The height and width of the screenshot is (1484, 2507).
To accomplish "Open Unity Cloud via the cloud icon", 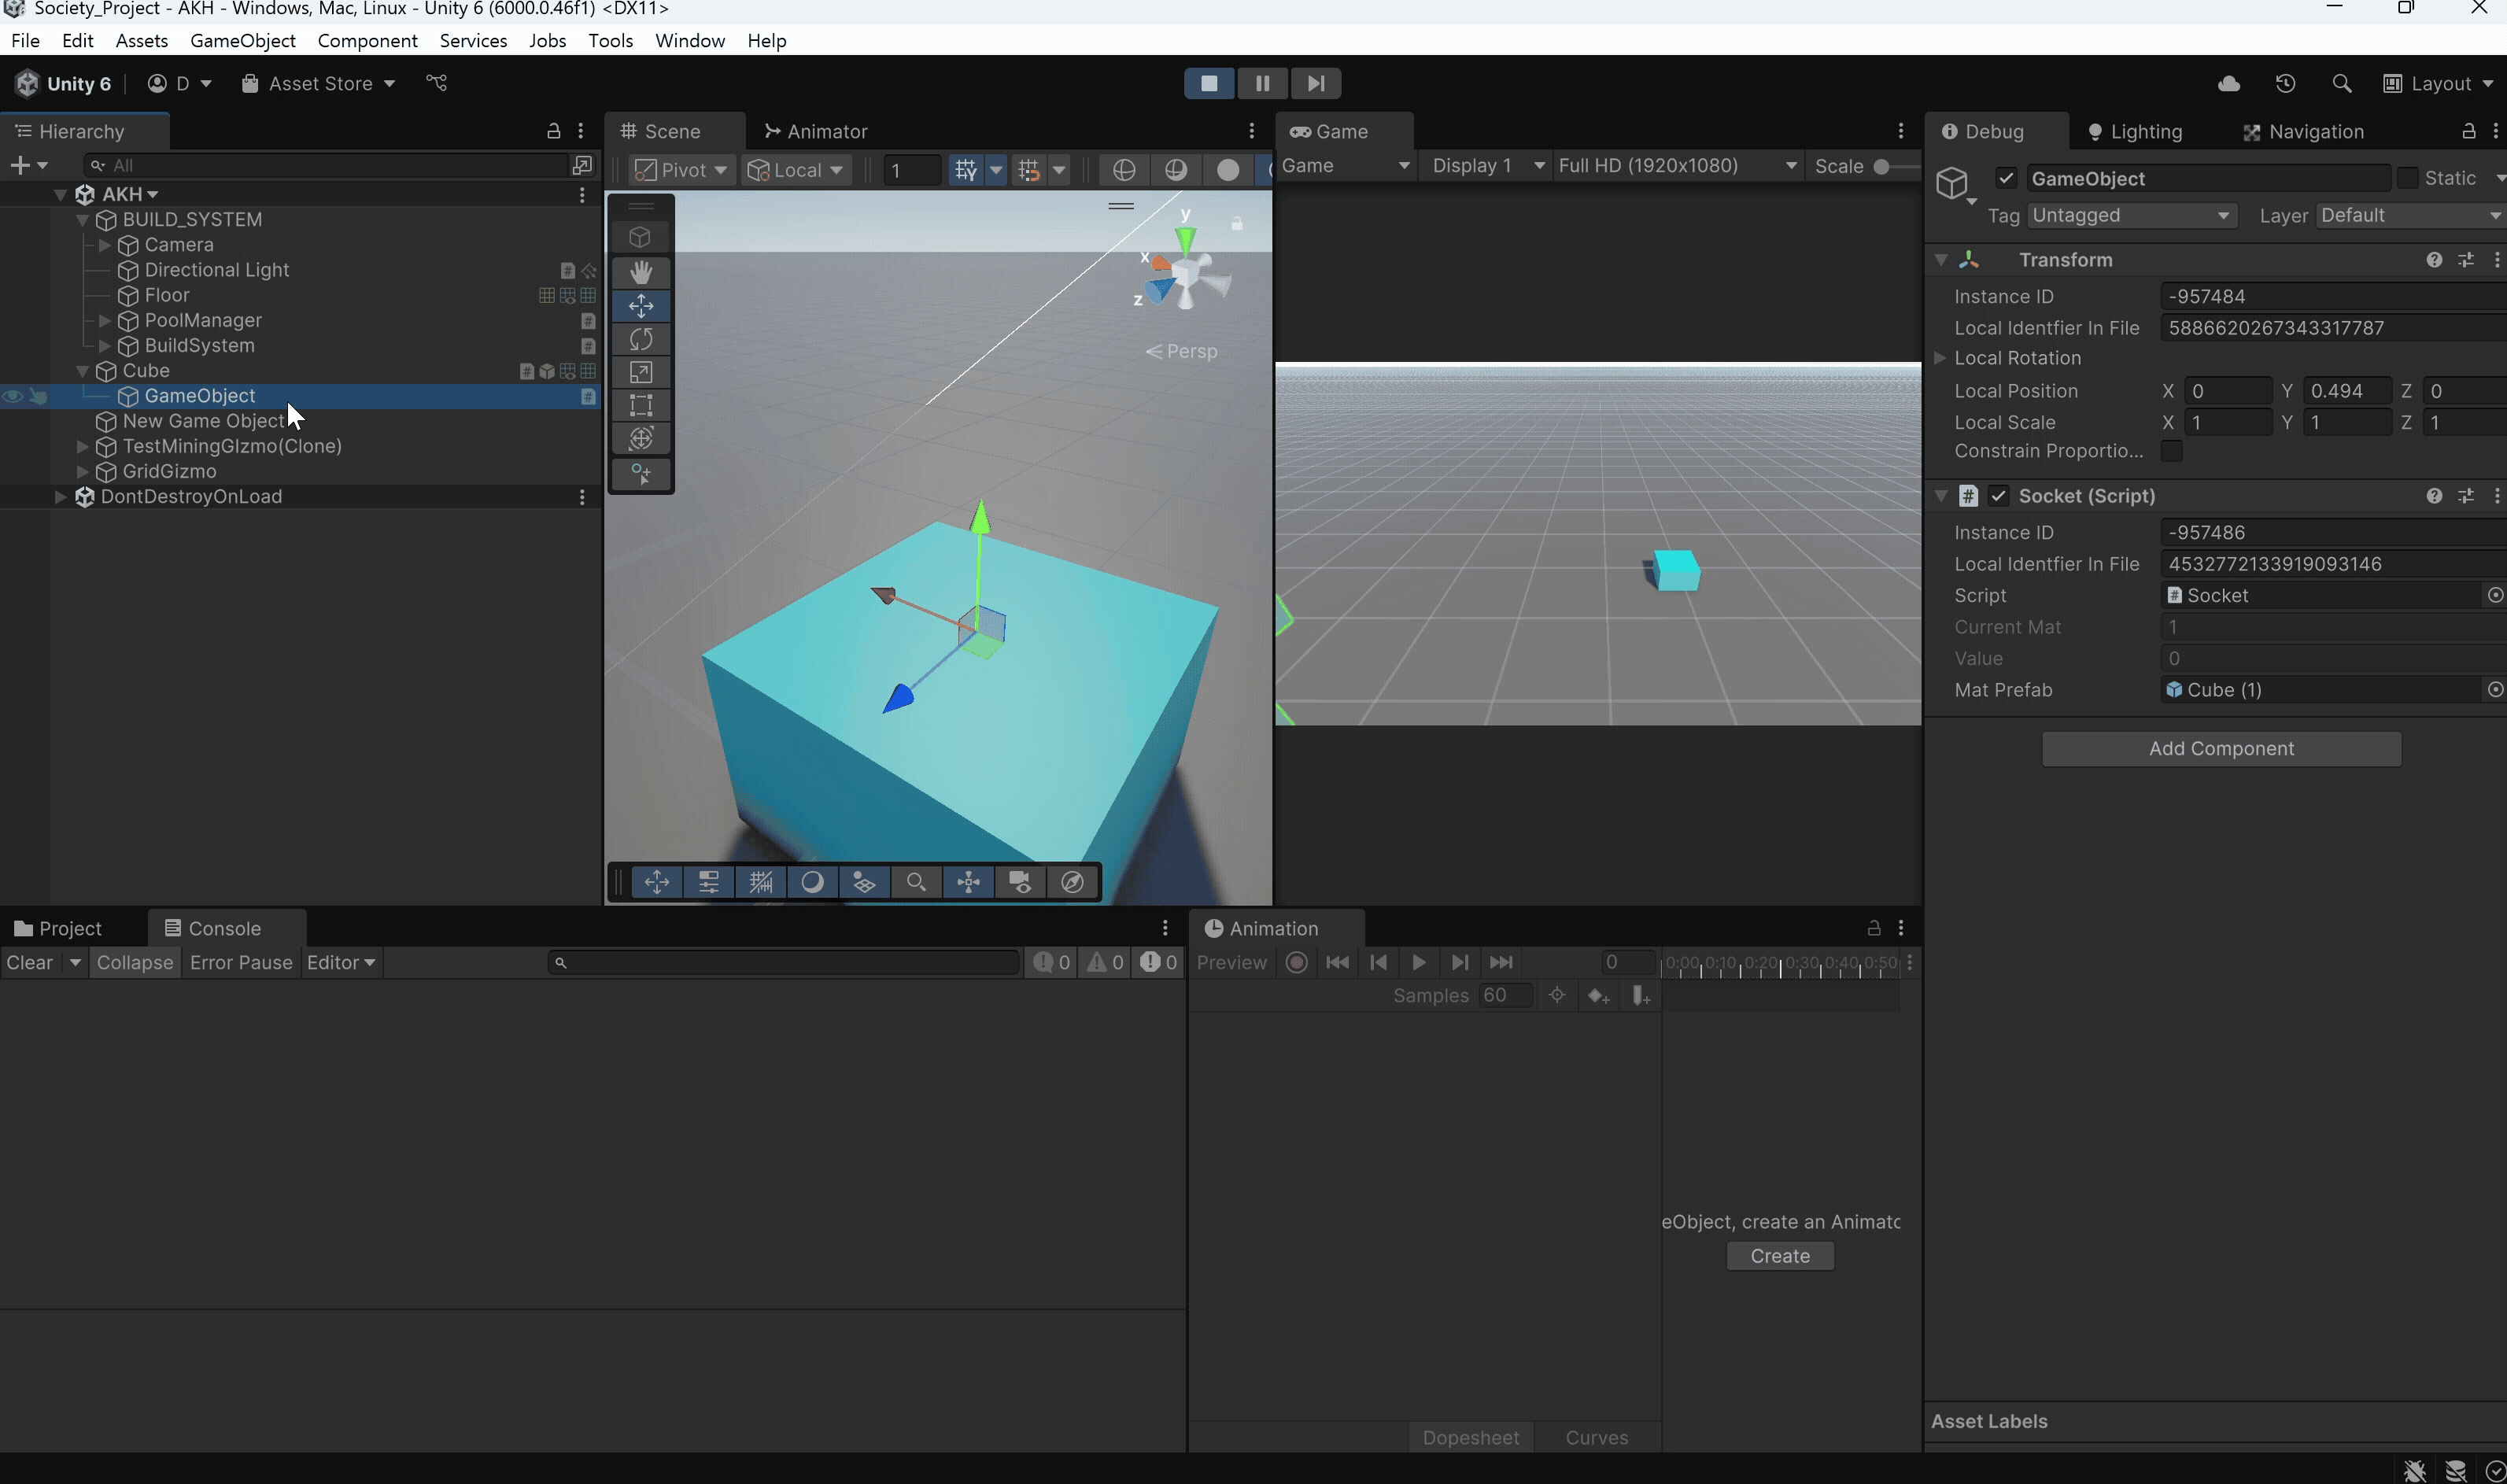I will click(x=2228, y=84).
